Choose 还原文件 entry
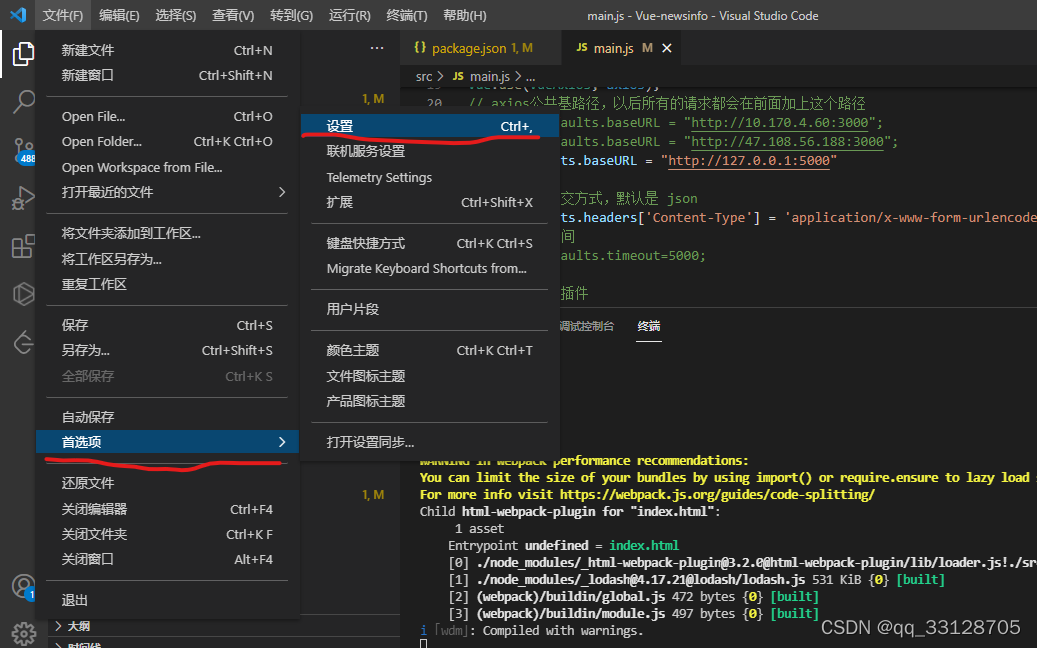Screen dimensions: 1037x648 pos(167,483)
